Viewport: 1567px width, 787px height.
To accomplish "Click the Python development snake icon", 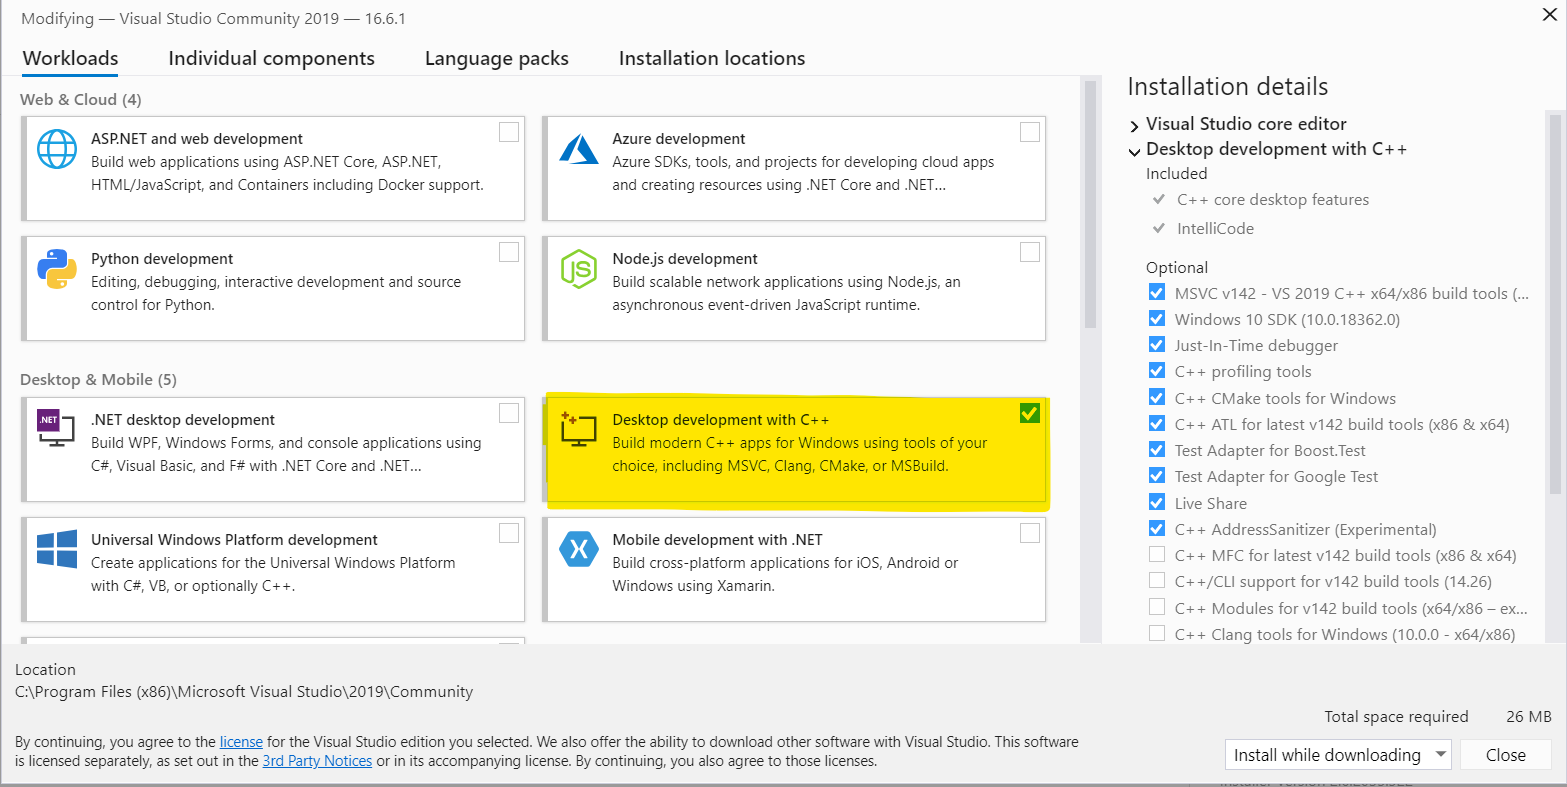I will (x=57, y=269).
